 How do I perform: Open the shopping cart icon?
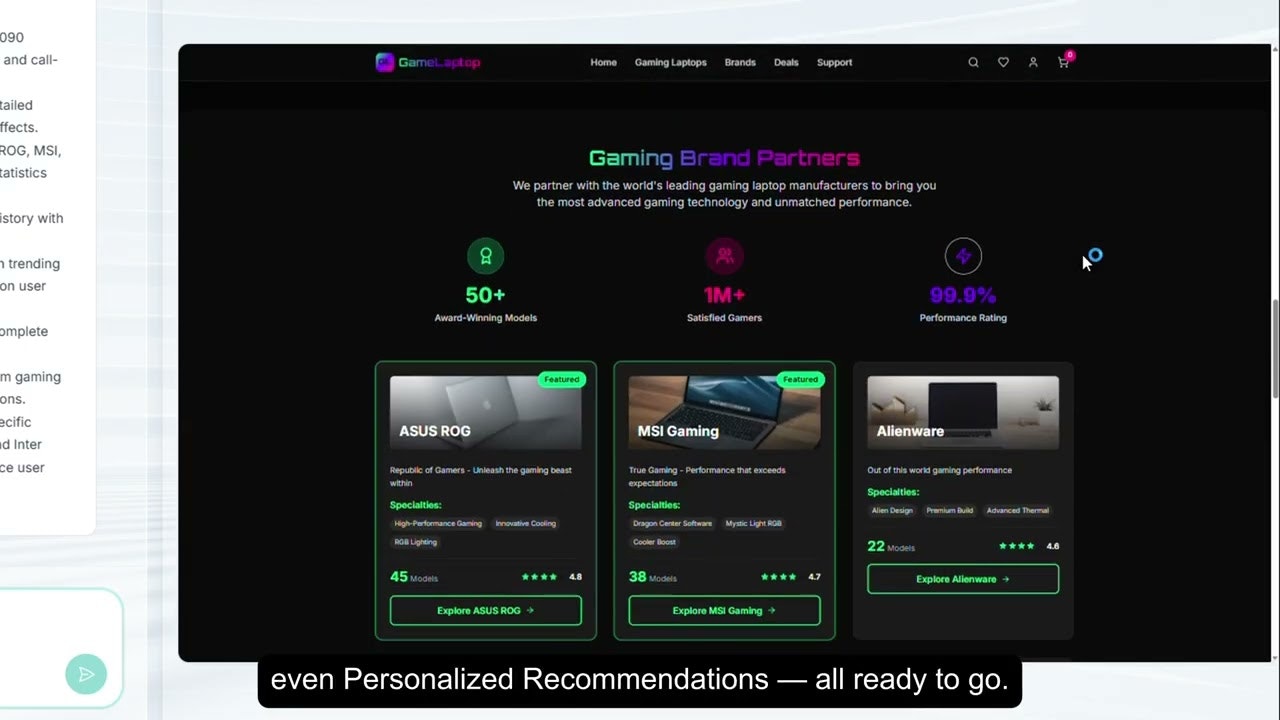[x=1063, y=62]
